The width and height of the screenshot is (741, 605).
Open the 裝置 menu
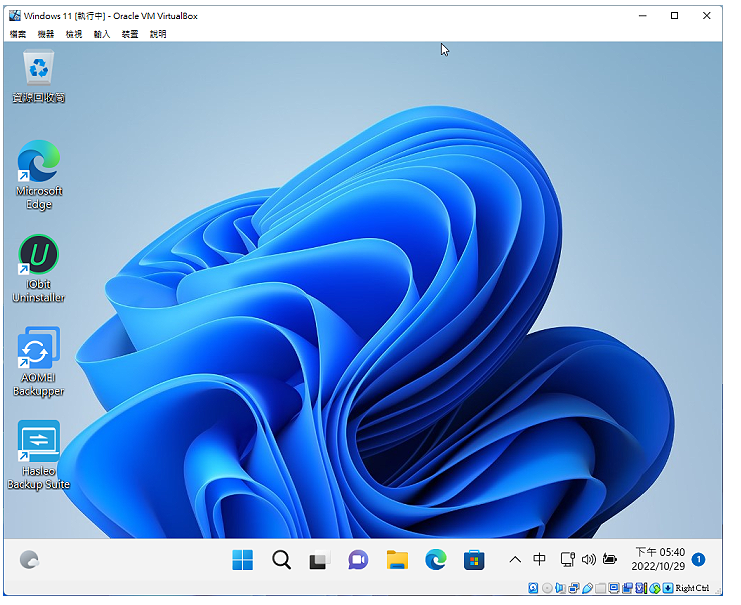(x=130, y=34)
